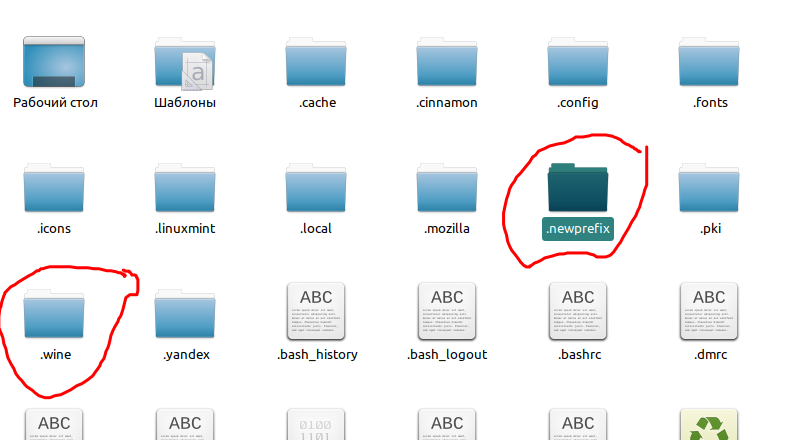Open the .pki folder icon
The height and width of the screenshot is (440, 791).
[709, 188]
